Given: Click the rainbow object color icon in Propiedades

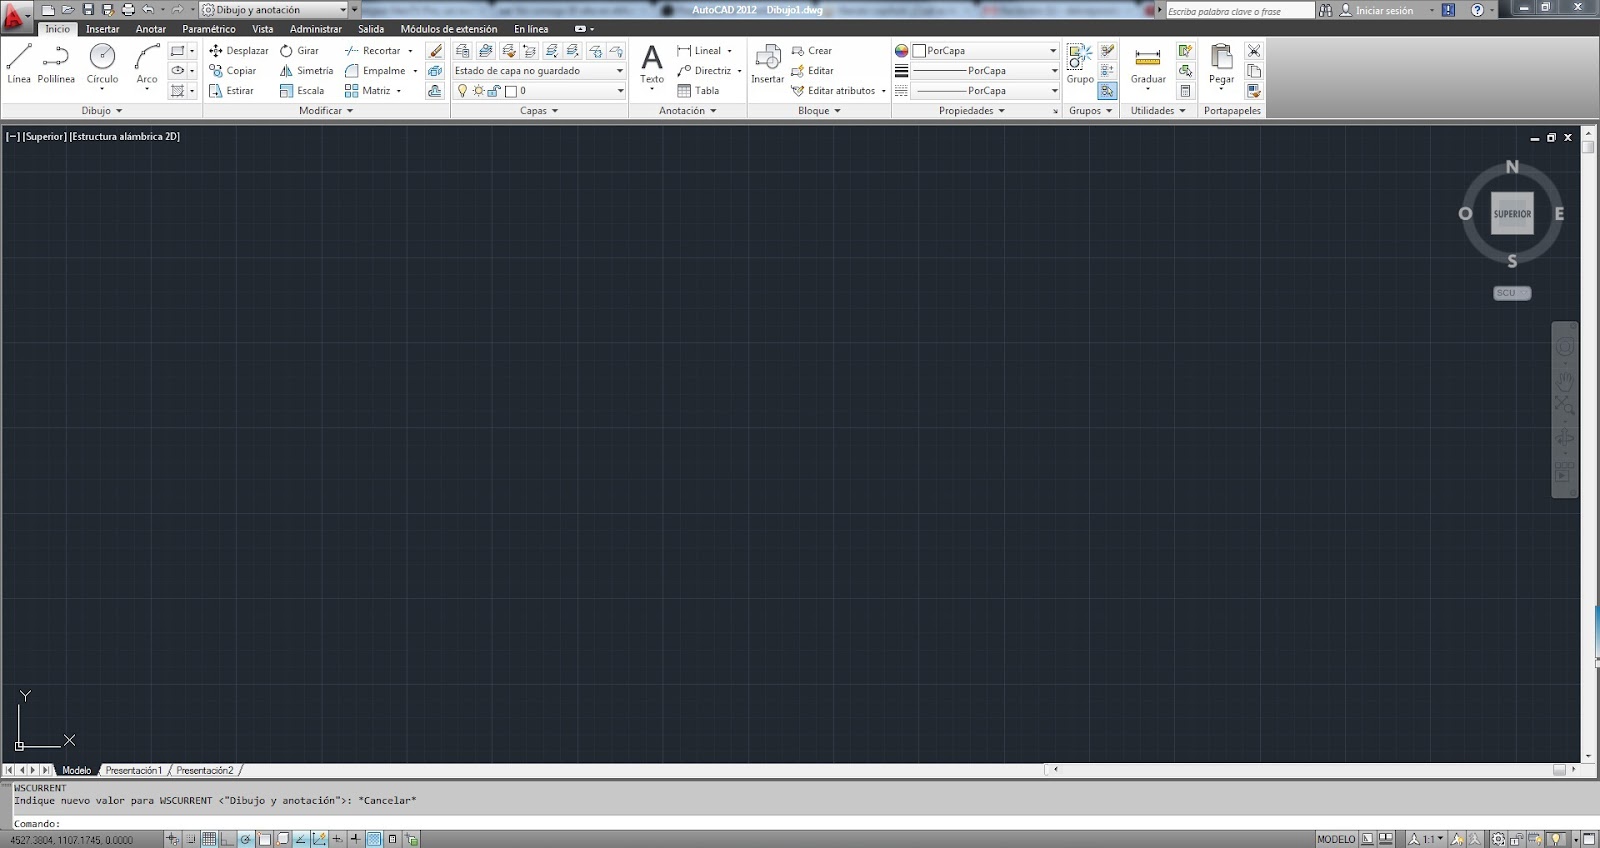Looking at the screenshot, I should point(901,50).
